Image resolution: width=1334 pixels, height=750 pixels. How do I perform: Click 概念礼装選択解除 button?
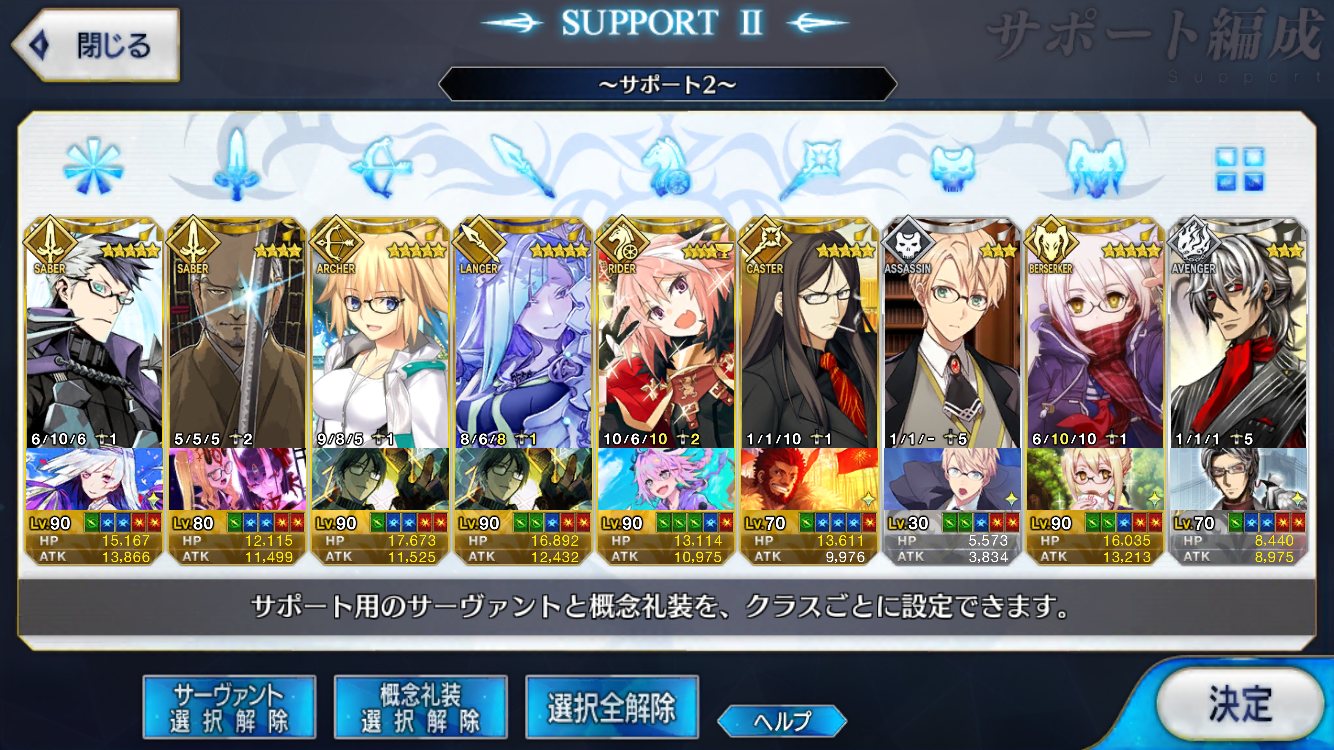point(420,707)
